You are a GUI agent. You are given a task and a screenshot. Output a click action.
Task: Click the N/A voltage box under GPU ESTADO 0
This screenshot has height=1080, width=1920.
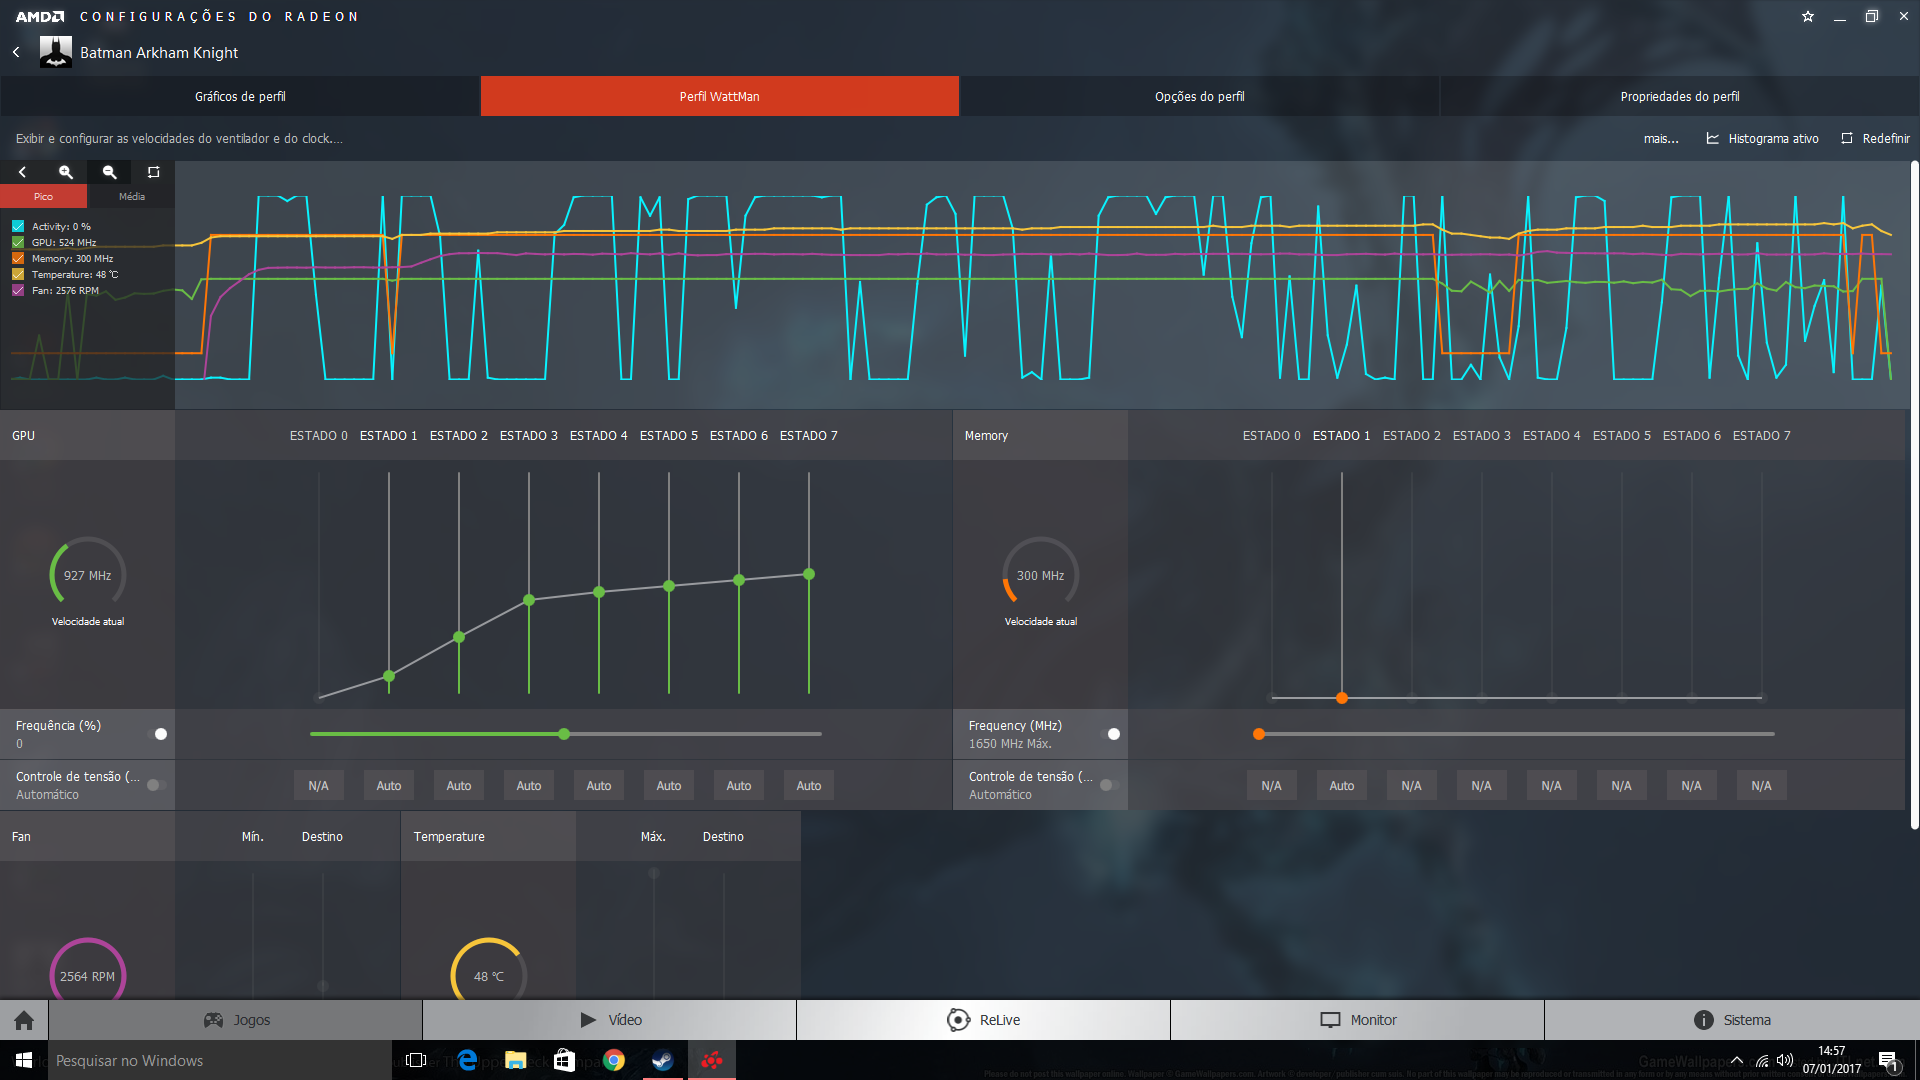319,786
